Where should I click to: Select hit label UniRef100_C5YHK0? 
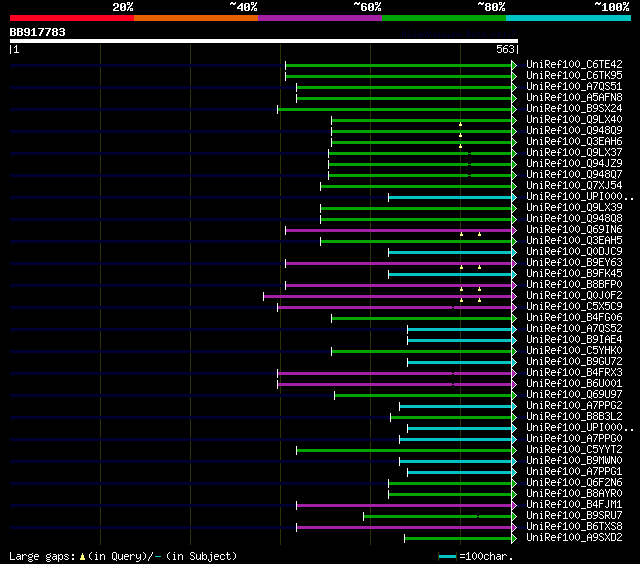click(x=574, y=350)
